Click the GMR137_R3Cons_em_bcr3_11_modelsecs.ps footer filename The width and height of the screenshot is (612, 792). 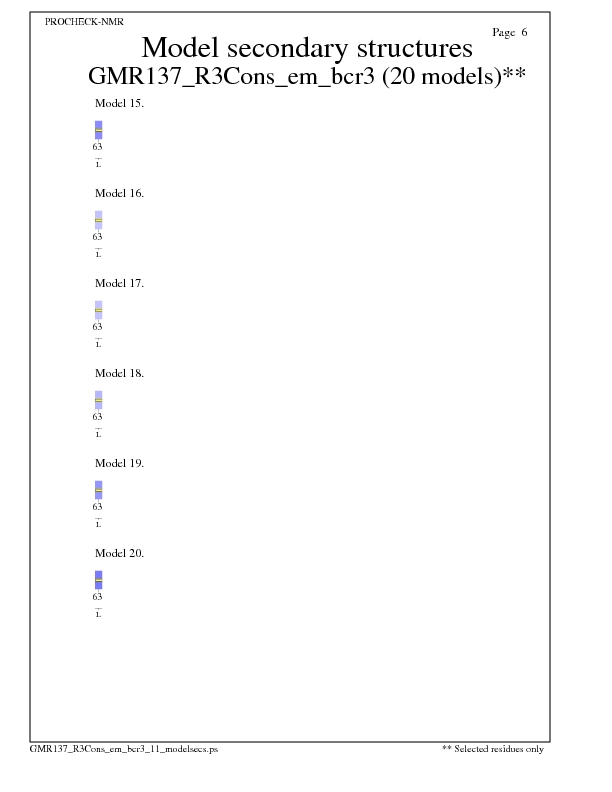click(x=124, y=749)
